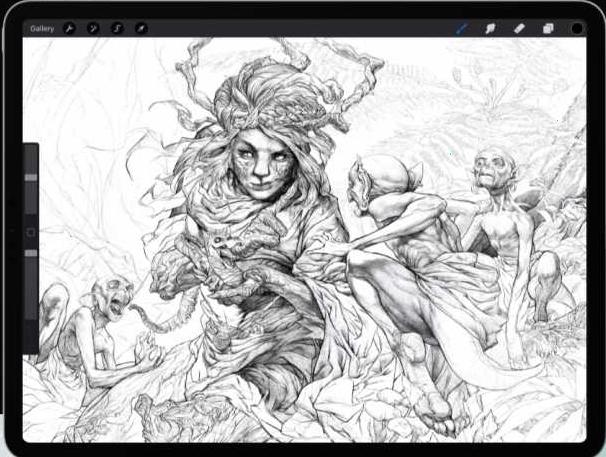Open the Layers panel
Image resolution: width=606 pixels, height=457 pixels.
click(548, 28)
